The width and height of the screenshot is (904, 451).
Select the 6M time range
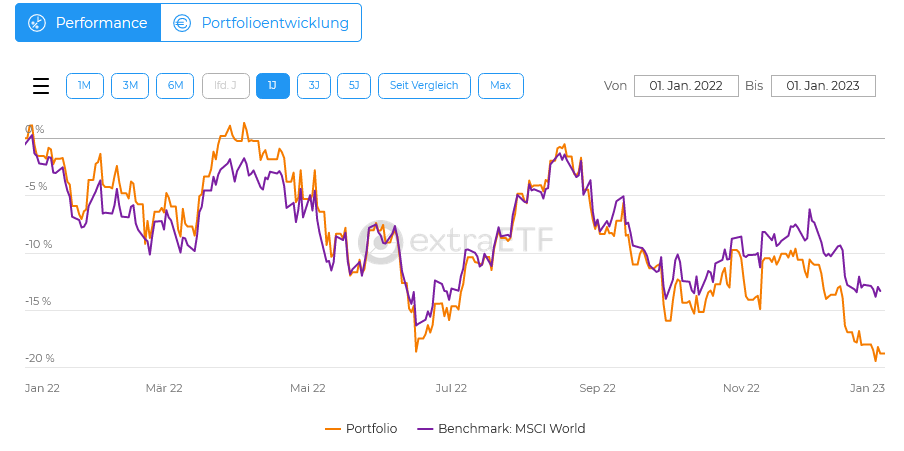tap(175, 86)
